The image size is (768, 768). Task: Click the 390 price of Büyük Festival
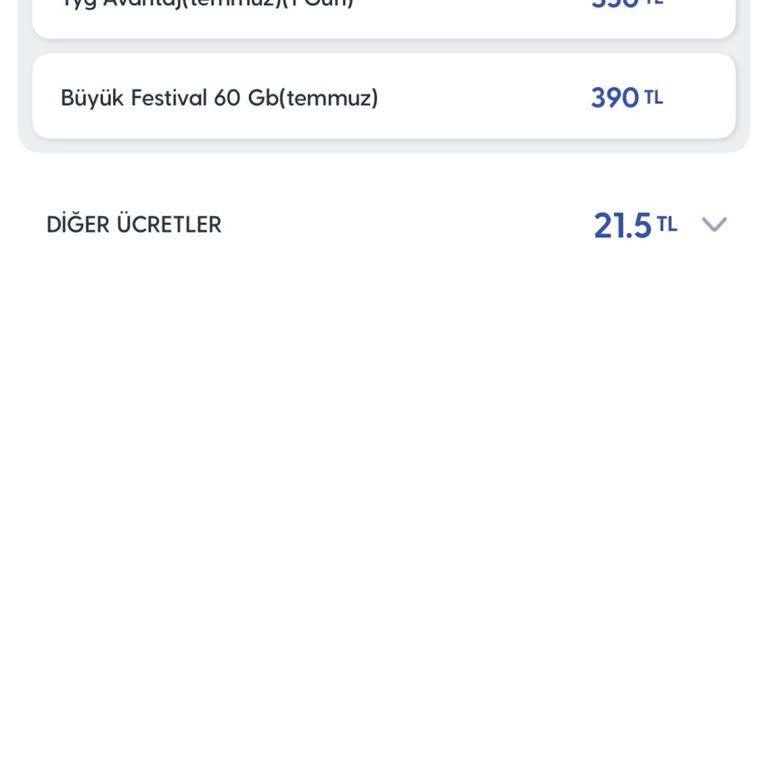614,98
